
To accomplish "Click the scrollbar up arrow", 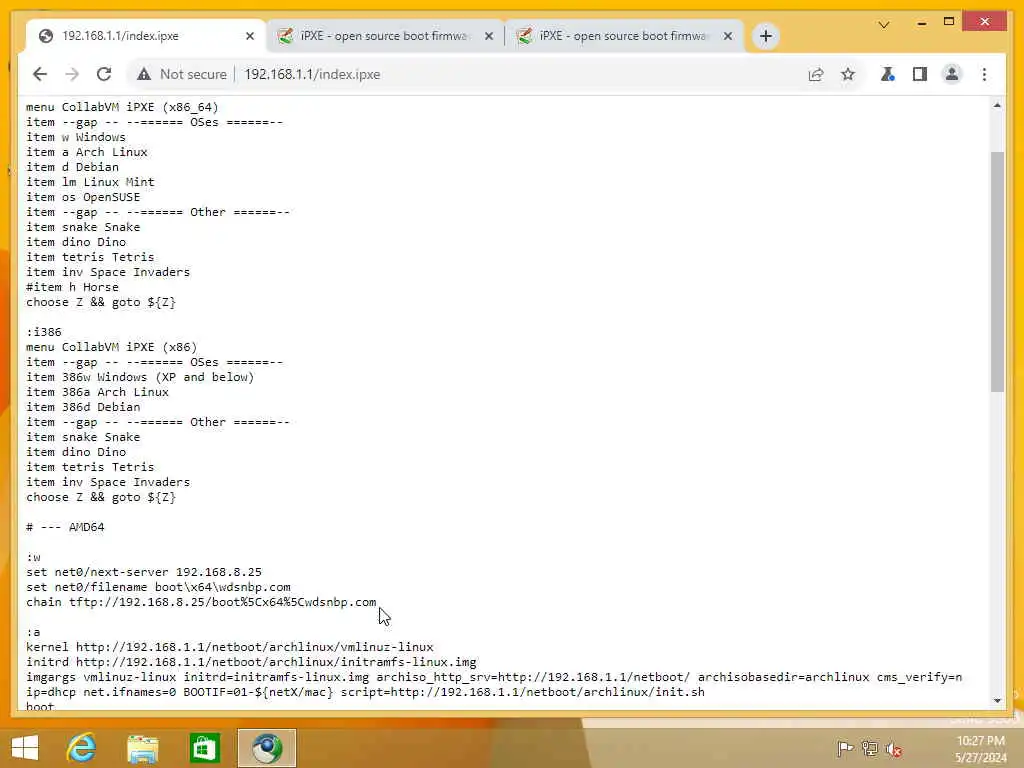I will point(997,105).
